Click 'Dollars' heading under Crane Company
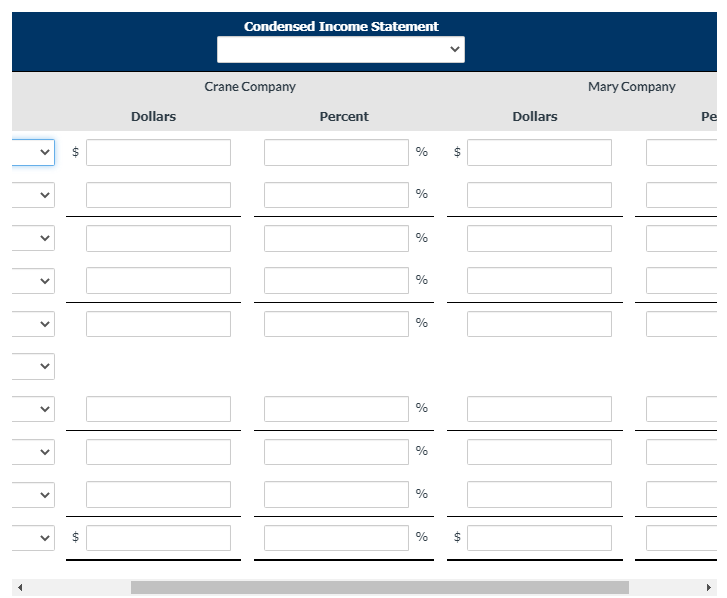This screenshot has height=598, width=727. 153,116
